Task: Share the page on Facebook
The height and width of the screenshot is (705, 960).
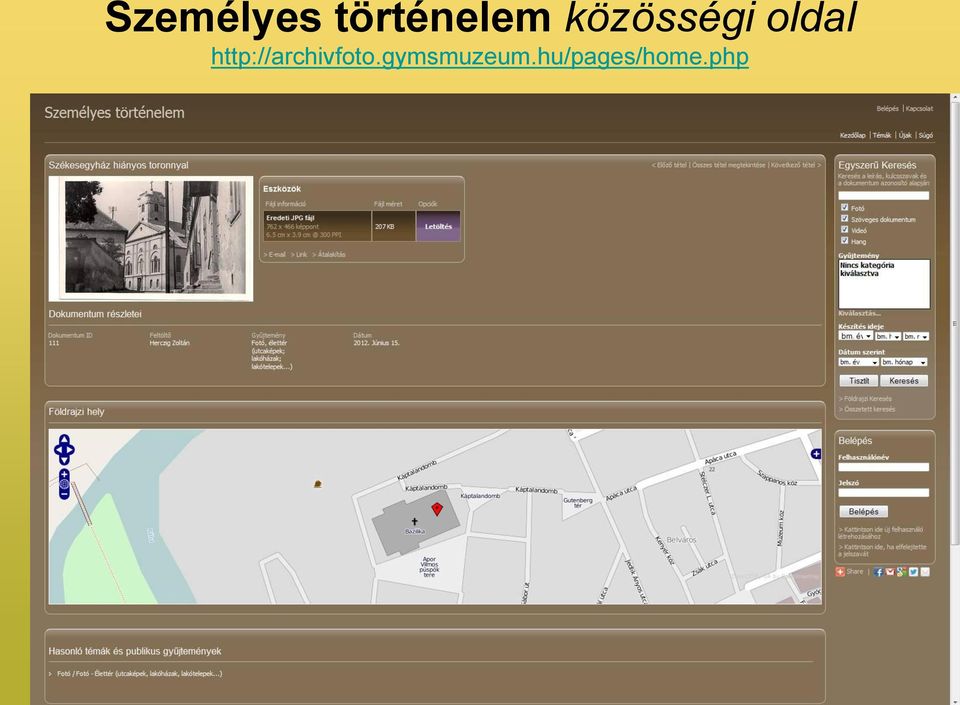Action: [879, 572]
